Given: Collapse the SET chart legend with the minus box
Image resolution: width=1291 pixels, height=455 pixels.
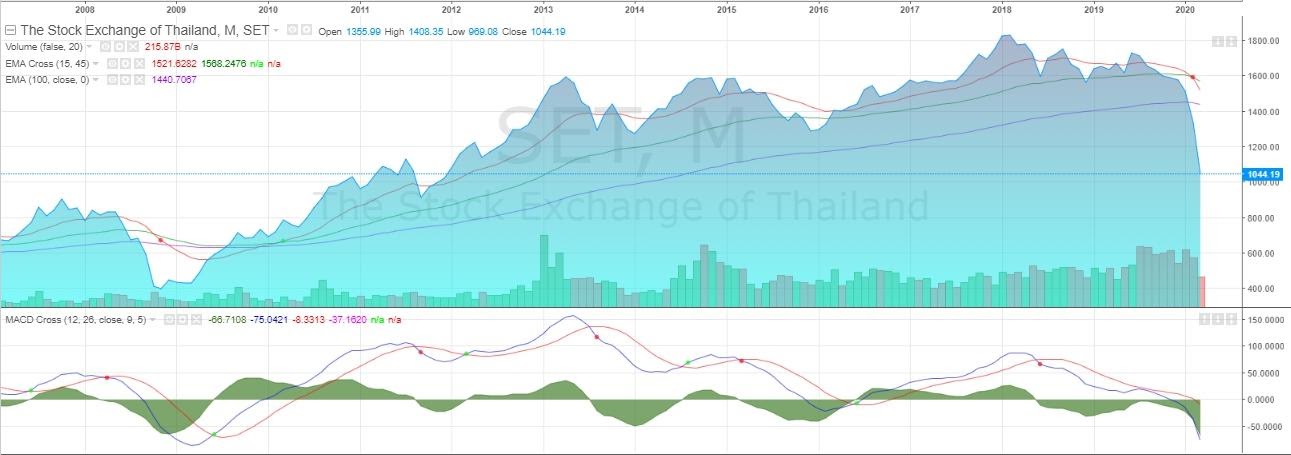Looking at the screenshot, I should coord(11,31).
